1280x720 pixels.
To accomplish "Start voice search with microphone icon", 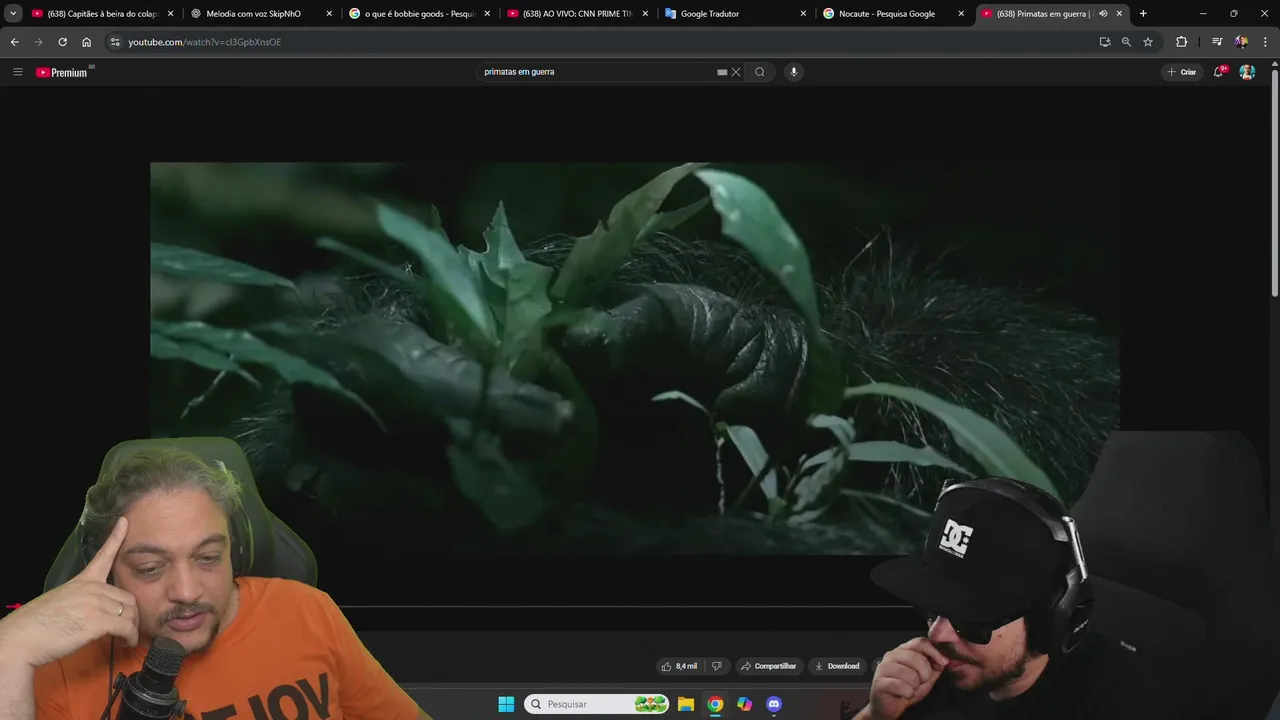I will click(x=794, y=72).
